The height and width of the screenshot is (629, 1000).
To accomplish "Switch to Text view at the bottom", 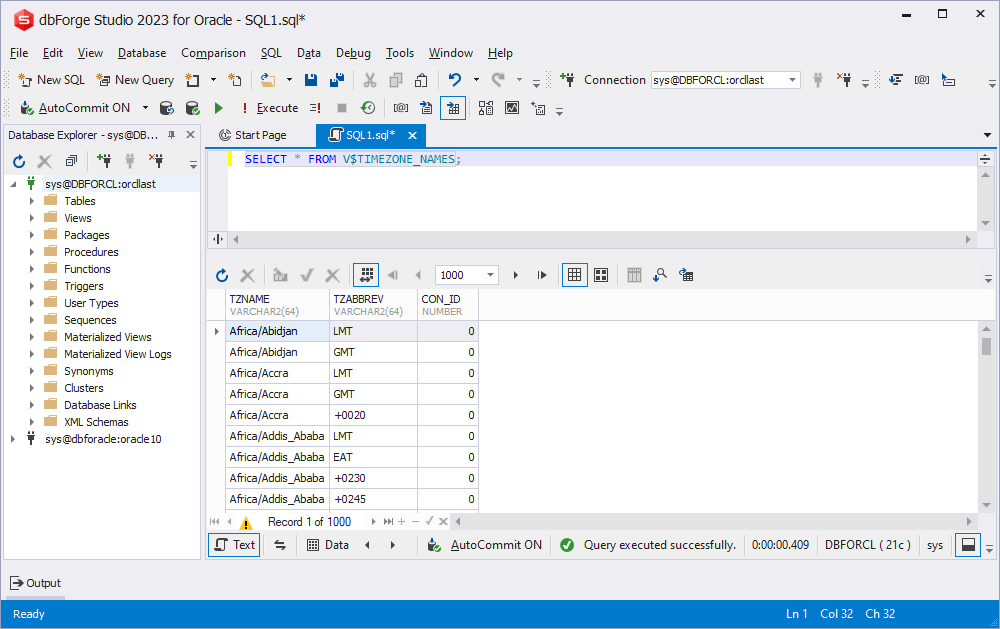I will pos(234,545).
